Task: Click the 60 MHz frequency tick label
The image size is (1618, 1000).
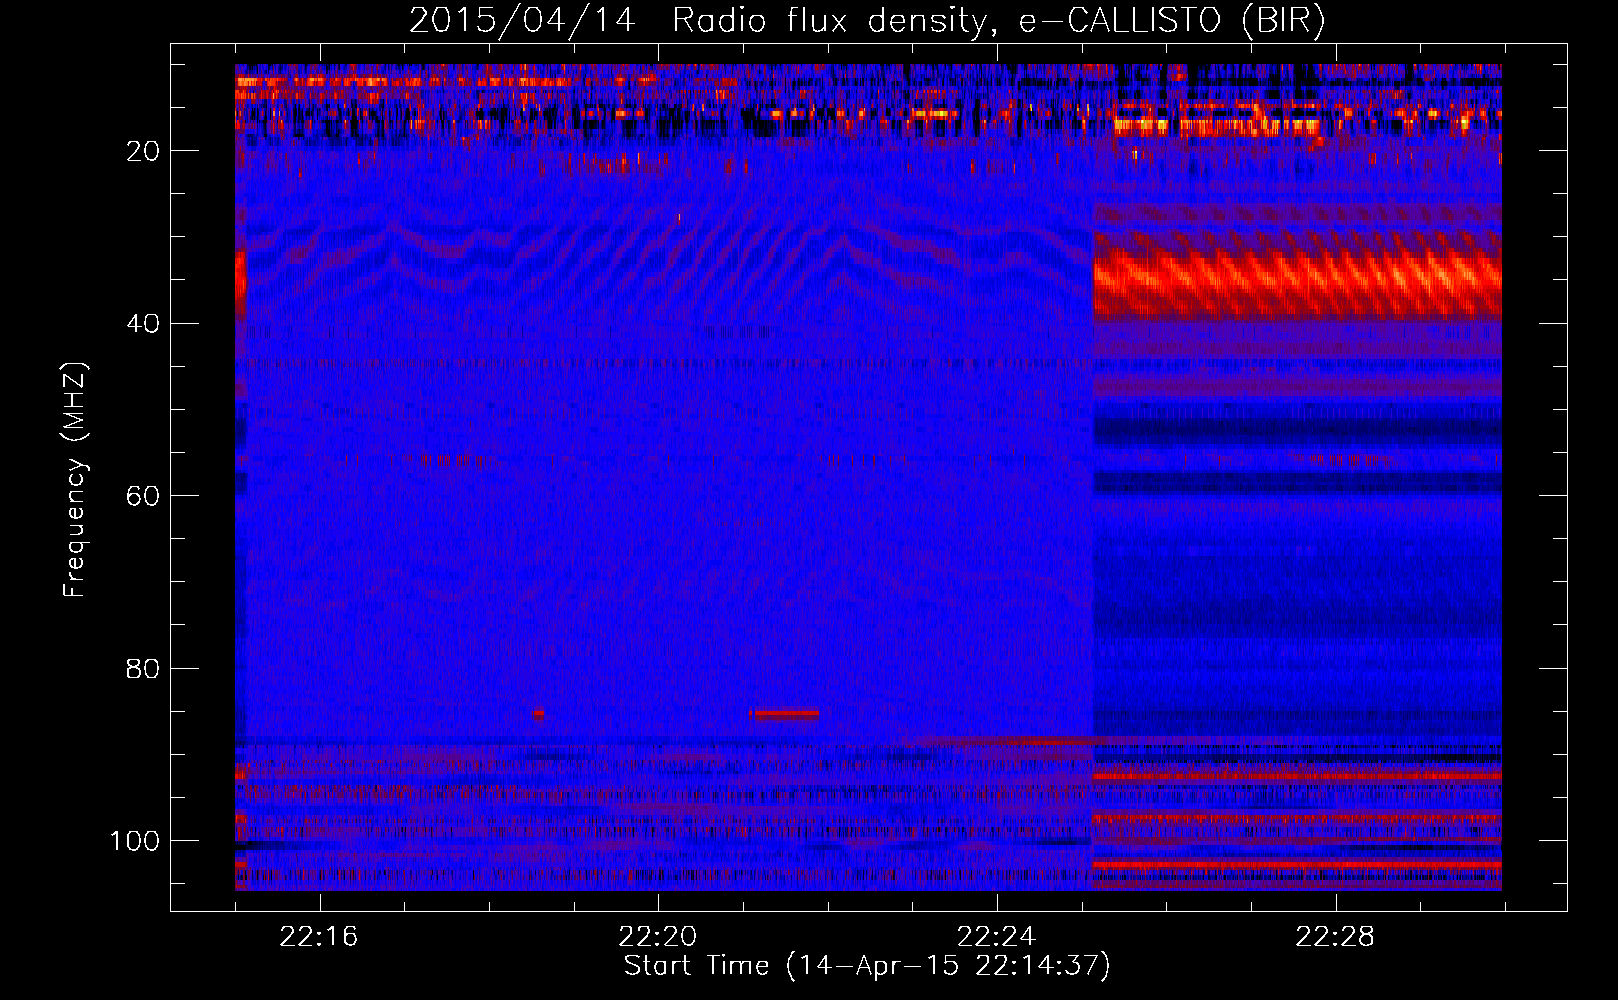Action: coord(143,497)
